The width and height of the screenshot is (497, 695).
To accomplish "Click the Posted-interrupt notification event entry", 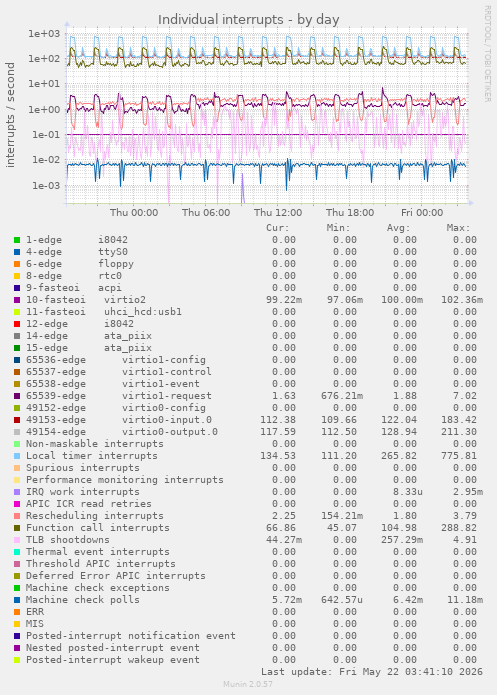I will coord(131,636).
